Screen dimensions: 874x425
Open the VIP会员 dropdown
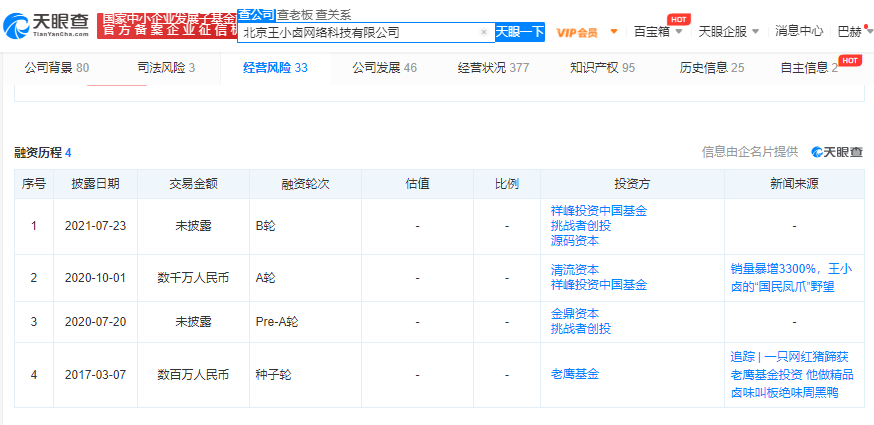pos(587,32)
